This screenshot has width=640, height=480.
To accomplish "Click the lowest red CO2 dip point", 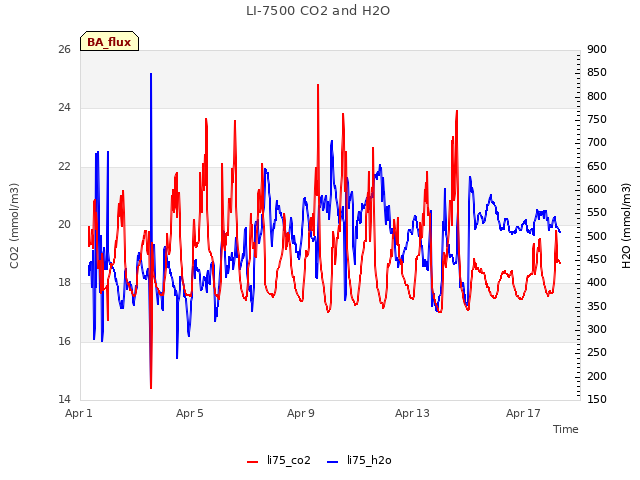I will pyautogui.click(x=151, y=388).
